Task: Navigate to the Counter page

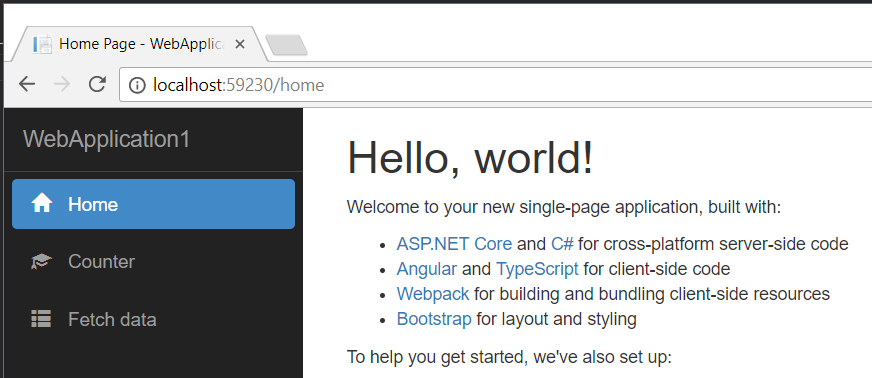Action: (x=153, y=262)
